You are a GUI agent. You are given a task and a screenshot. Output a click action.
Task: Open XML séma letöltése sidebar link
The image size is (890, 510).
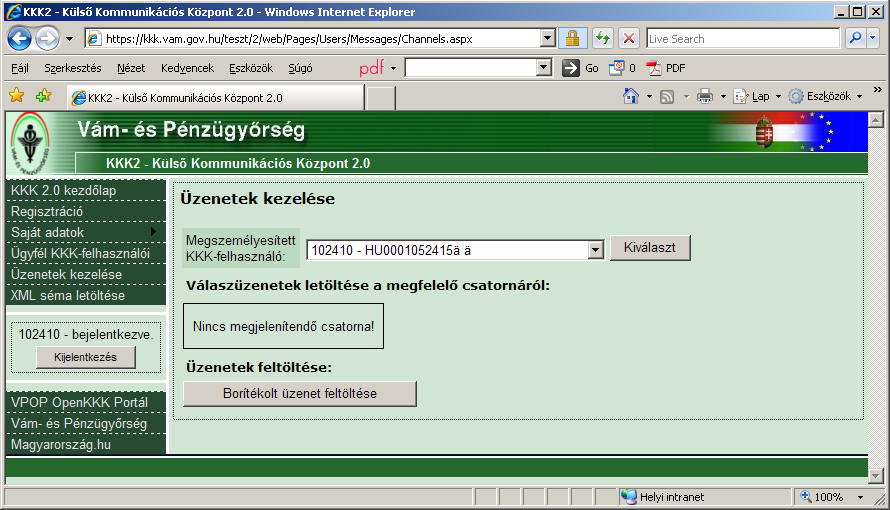(86, 296)
